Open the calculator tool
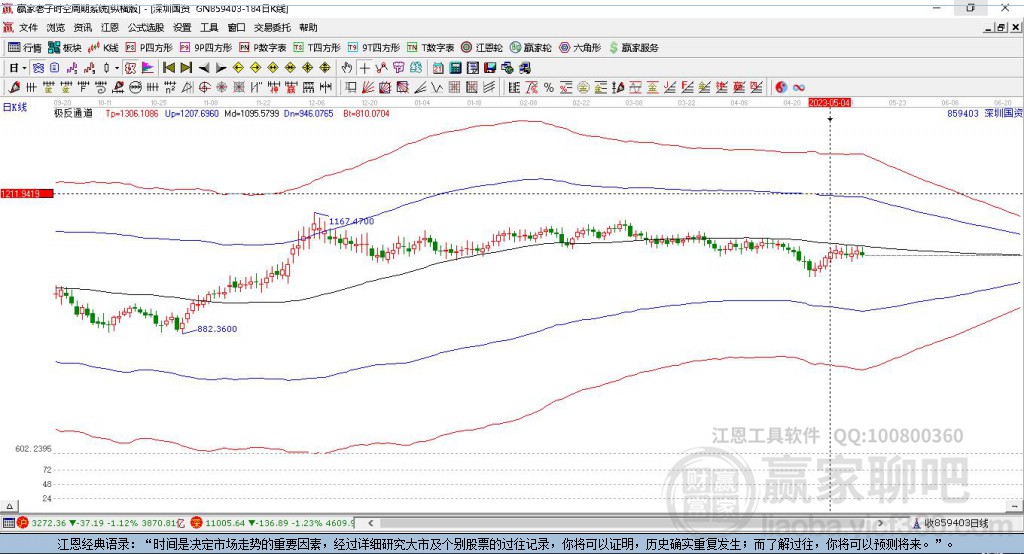This screenshot has width=1024, height=554. click(x=455, y=68)
